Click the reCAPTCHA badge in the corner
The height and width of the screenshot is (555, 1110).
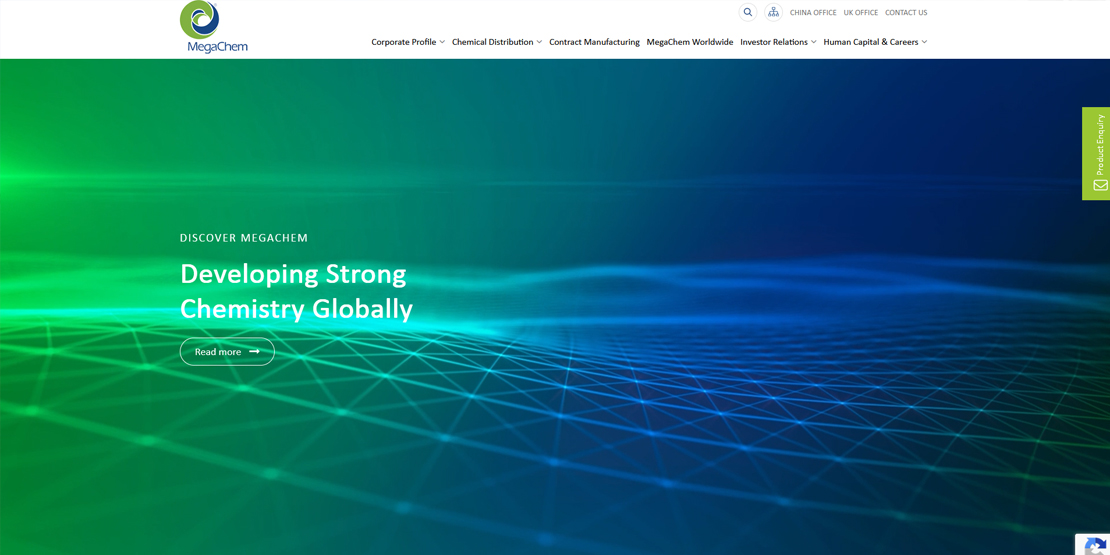pyautogui.click(x=1094, y=545)
